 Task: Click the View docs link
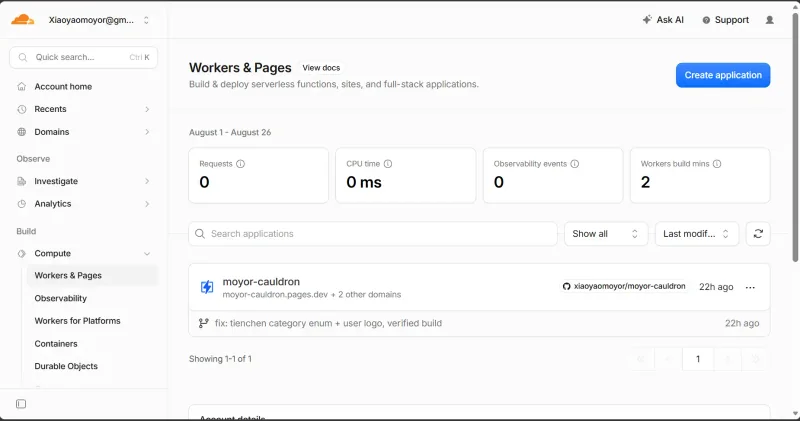(321, 68)
